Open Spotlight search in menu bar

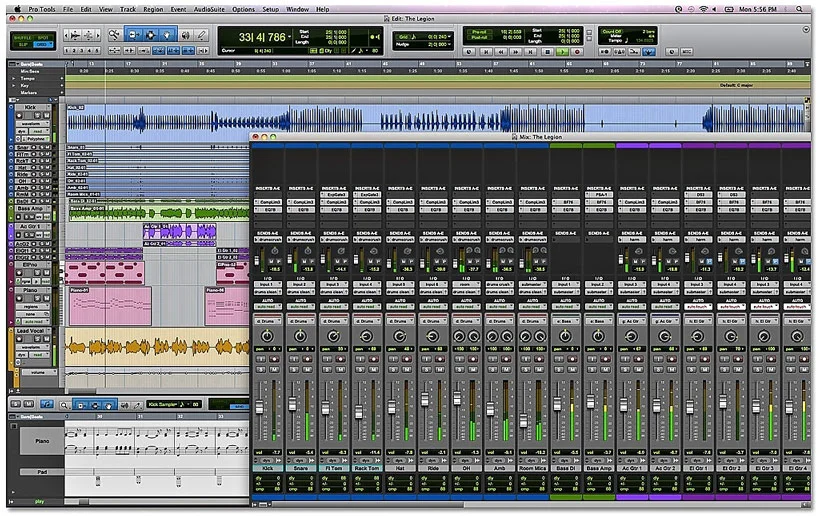click(x=800, y=9)
